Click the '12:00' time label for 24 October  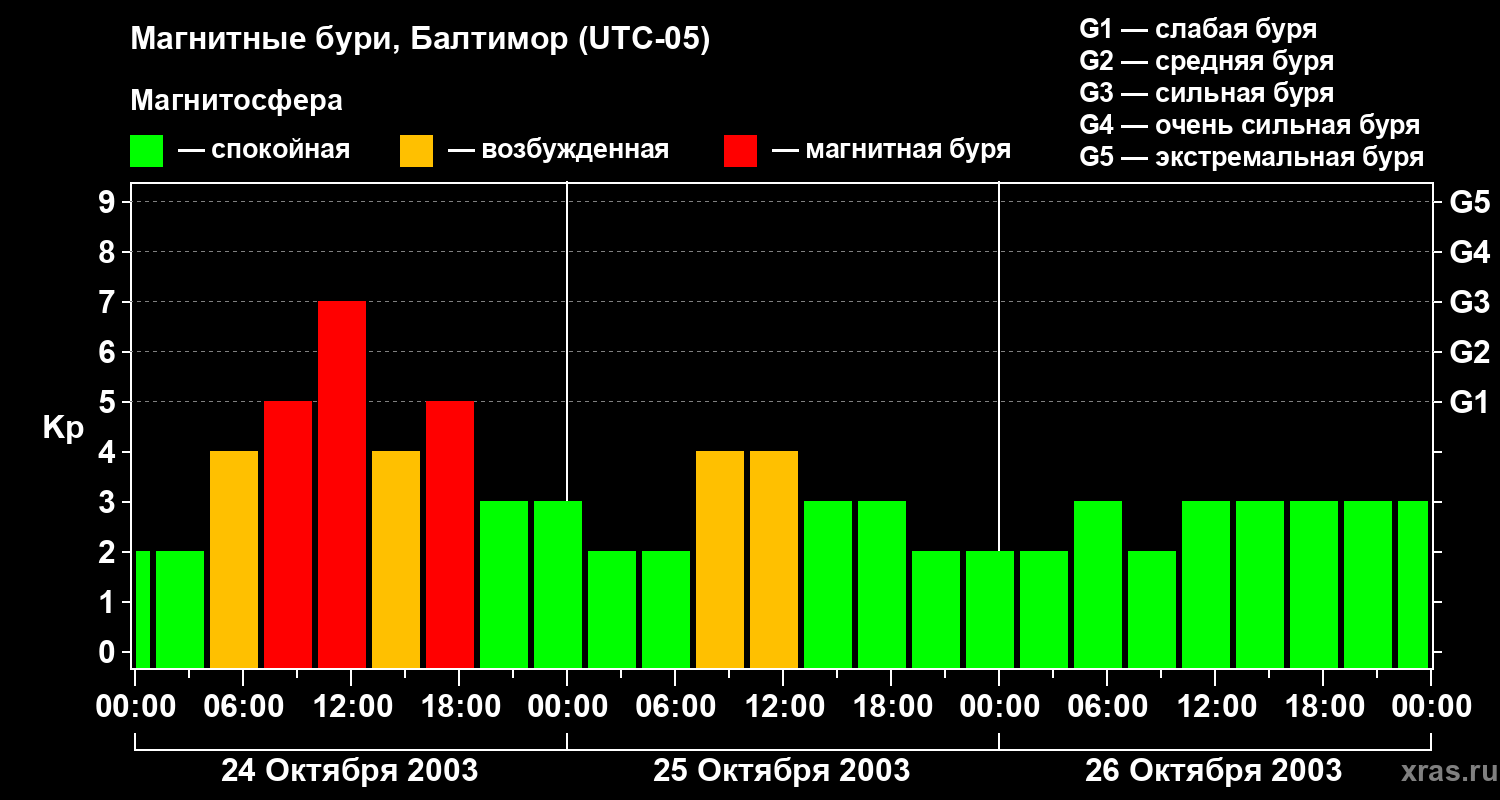[351, 707]
